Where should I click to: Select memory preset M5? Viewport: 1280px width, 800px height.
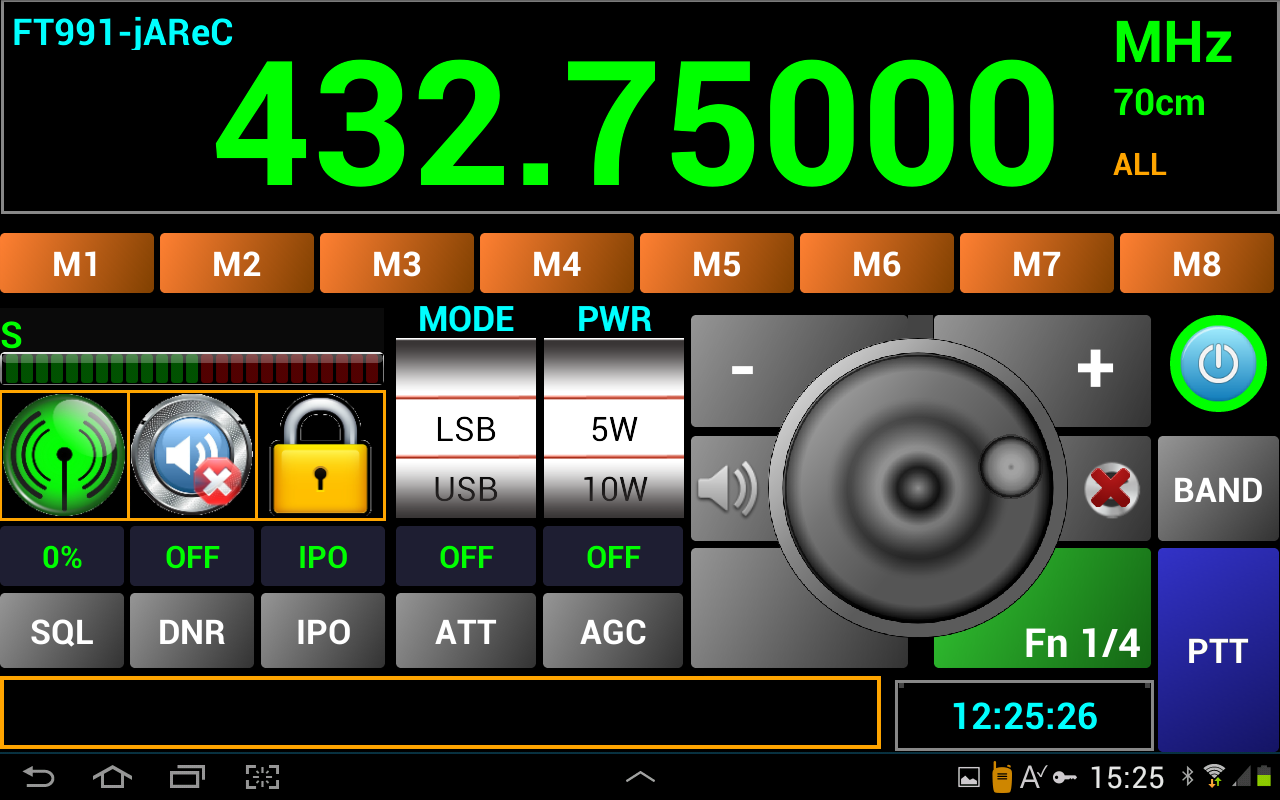coord(717,264)
